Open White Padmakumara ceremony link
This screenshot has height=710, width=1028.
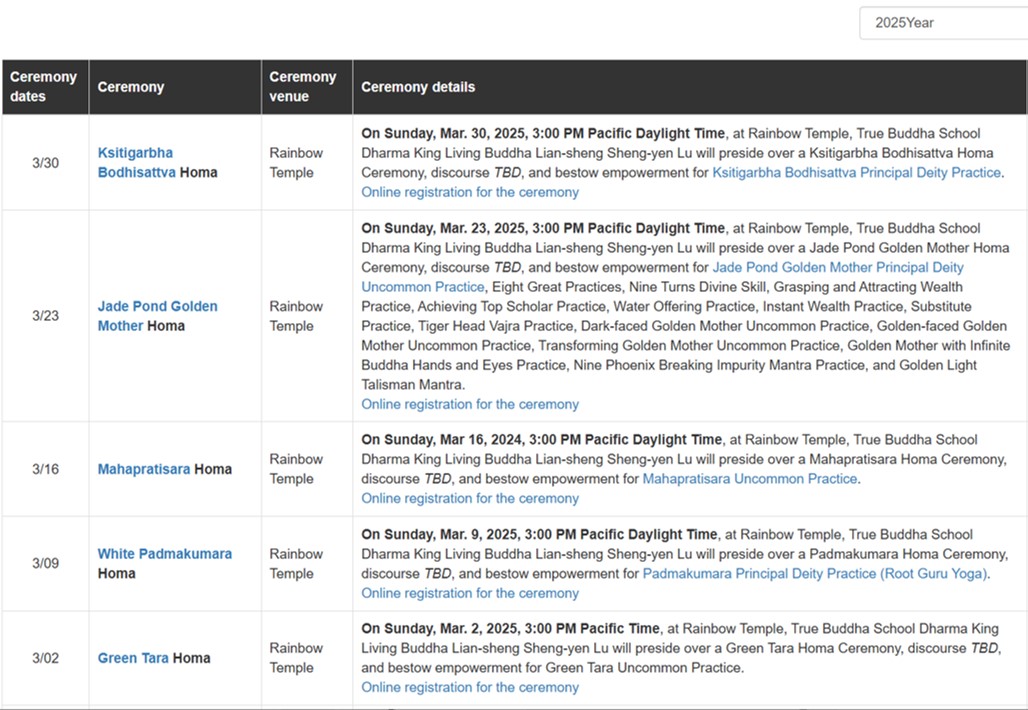coord(165,554)
